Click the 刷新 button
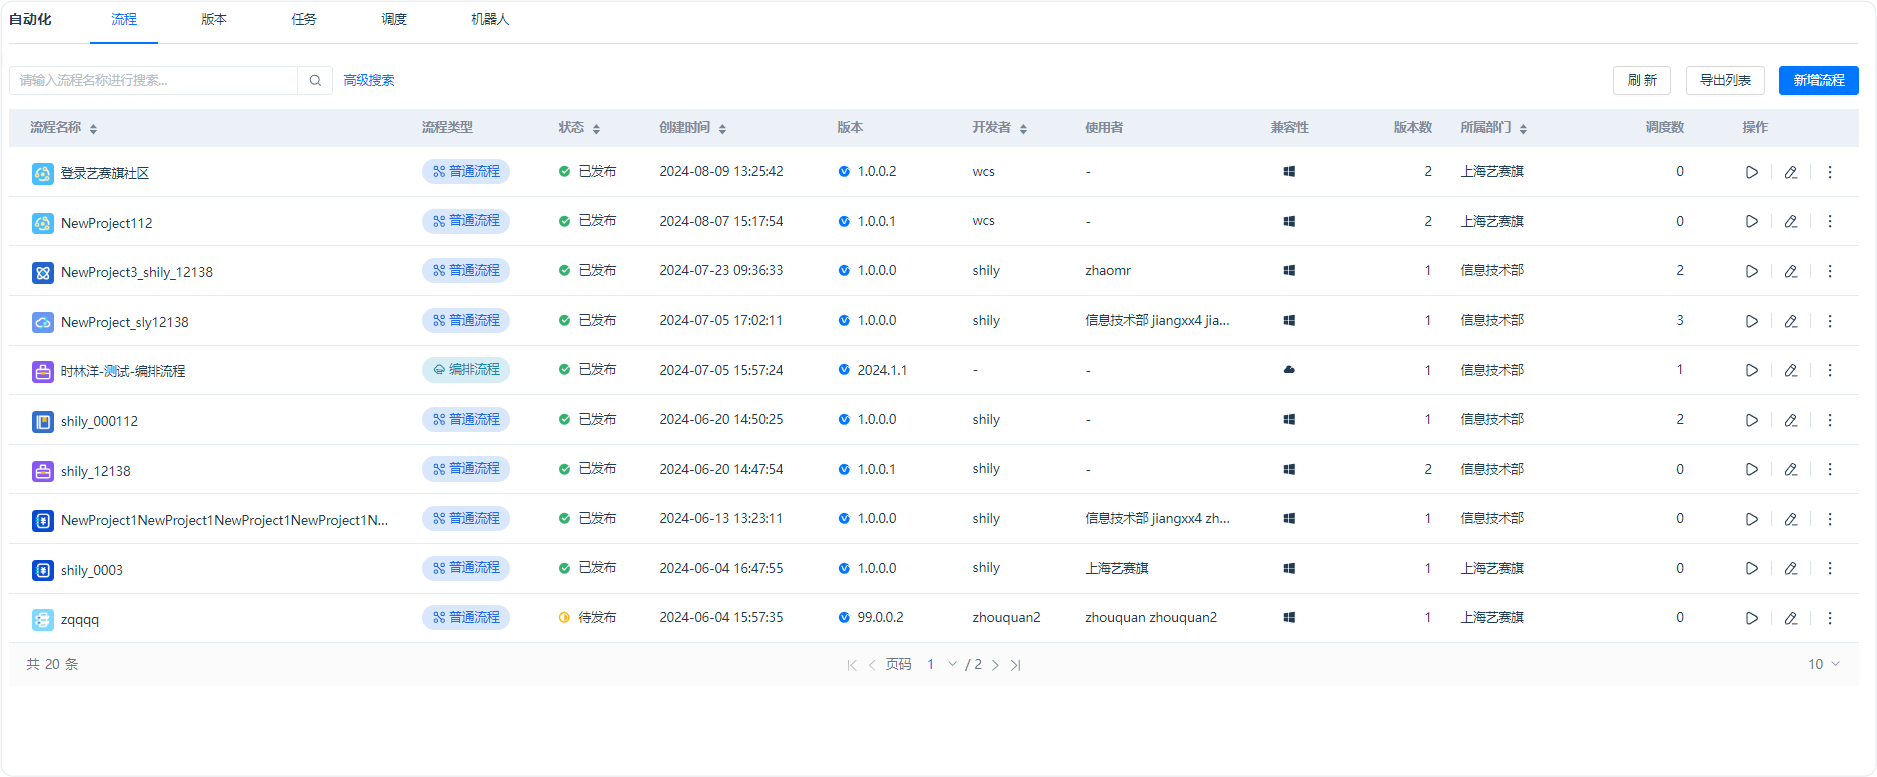This screenshot has width=1877, height=777. click(1642, 80)
